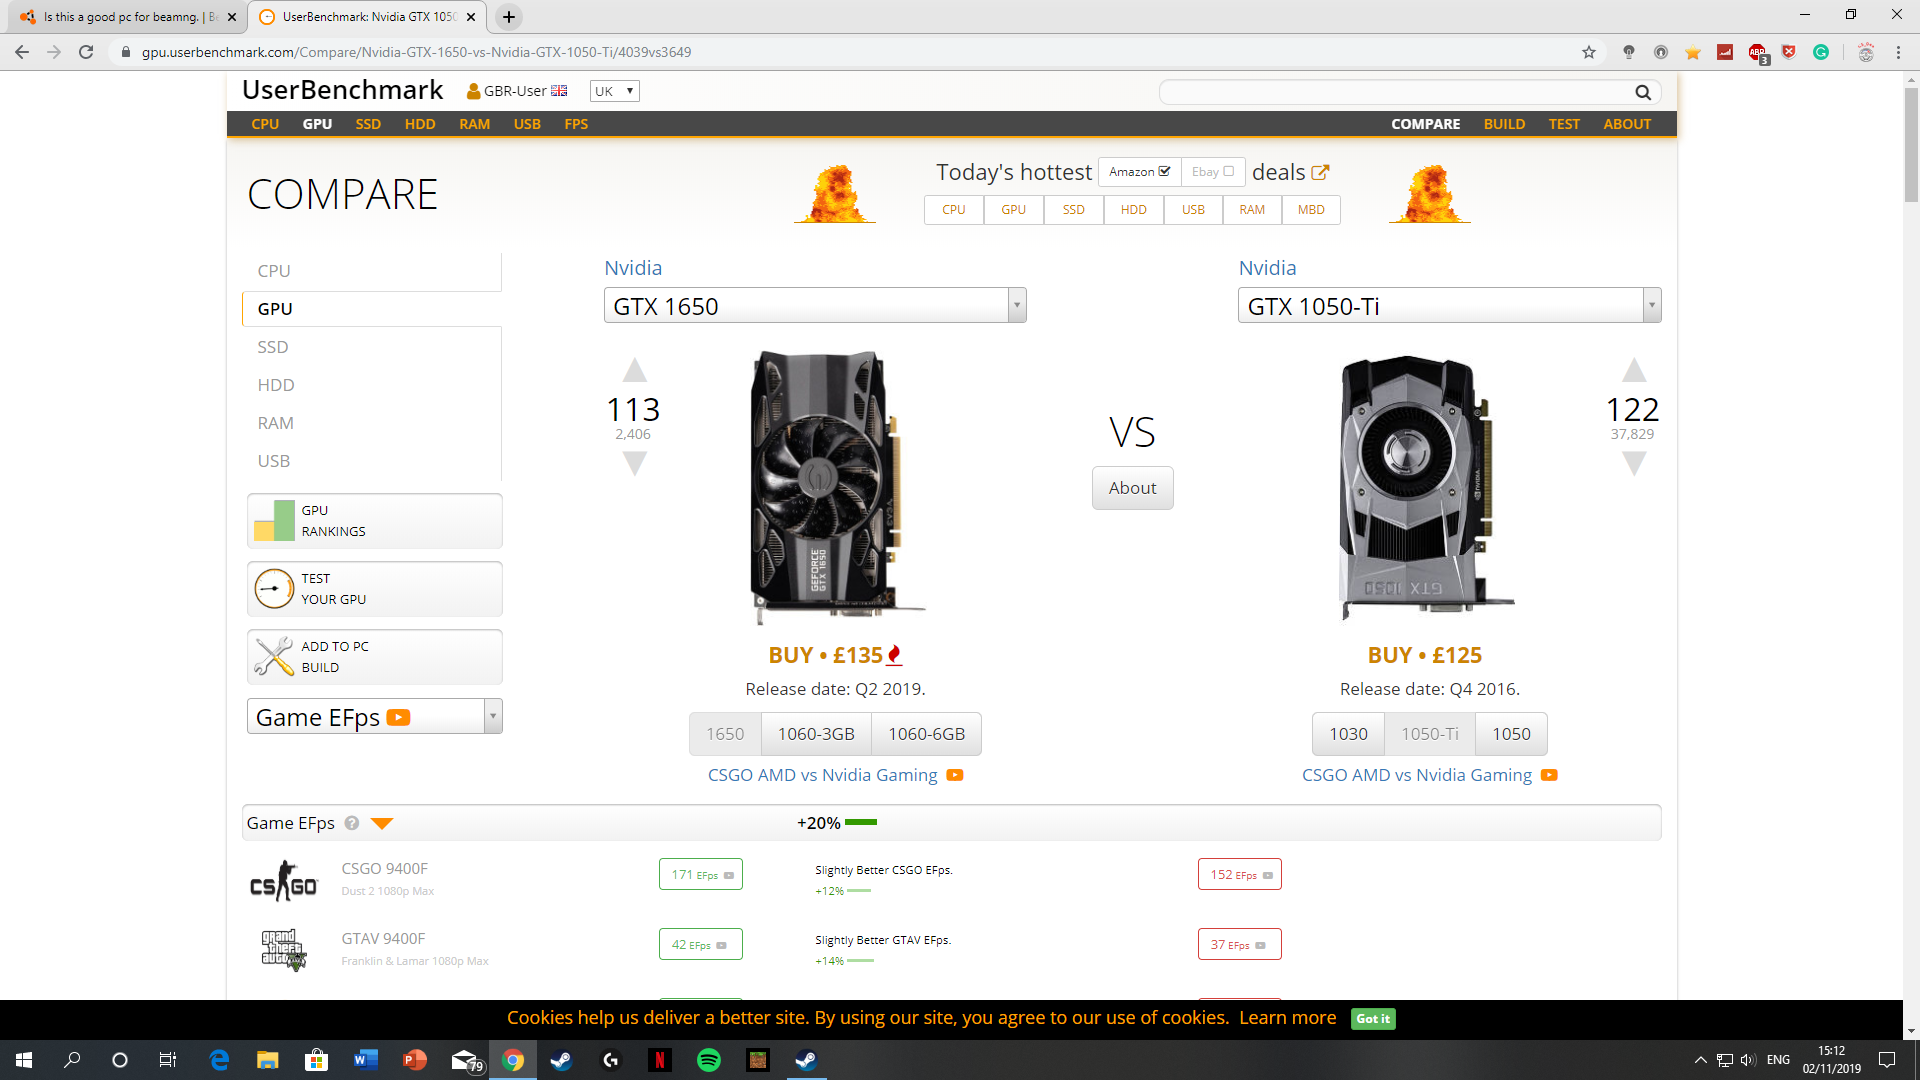Click the About button under VS
1920x1080 pixels.
click(x=1132, y=488)
